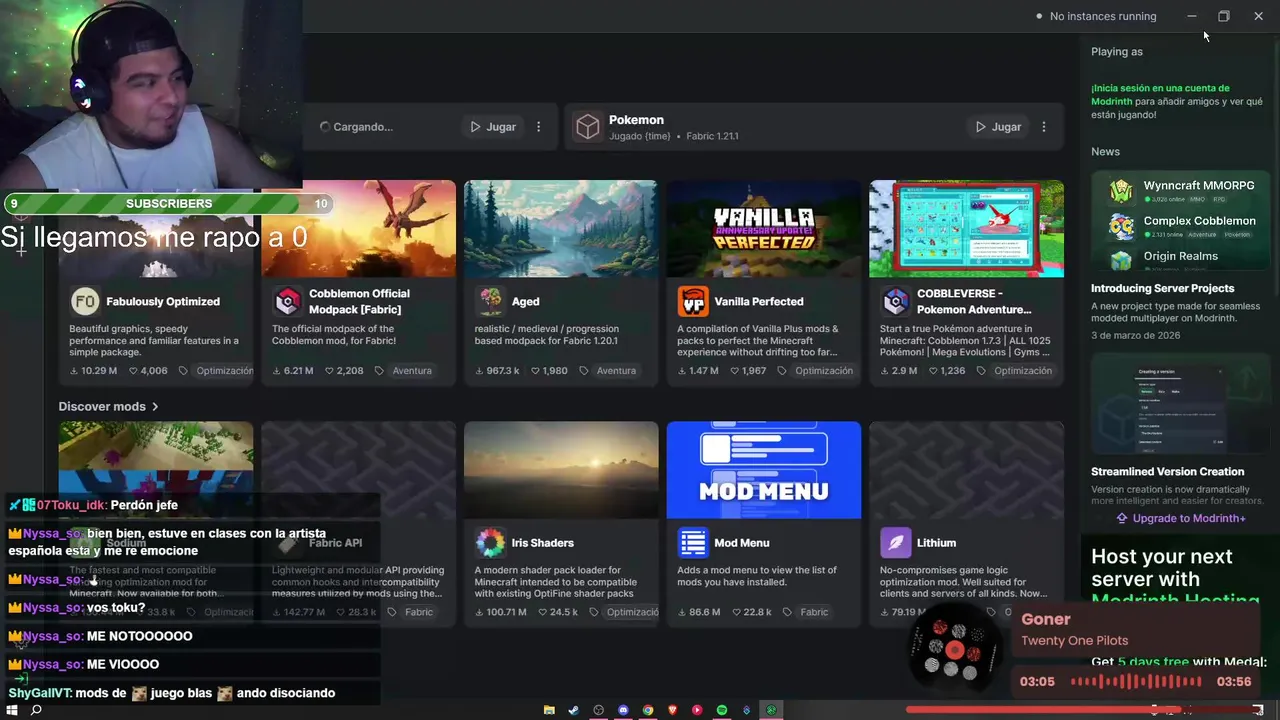Open the Wynncraft MMORPG server icon
1280x720 pixels.
point(1121,191)
